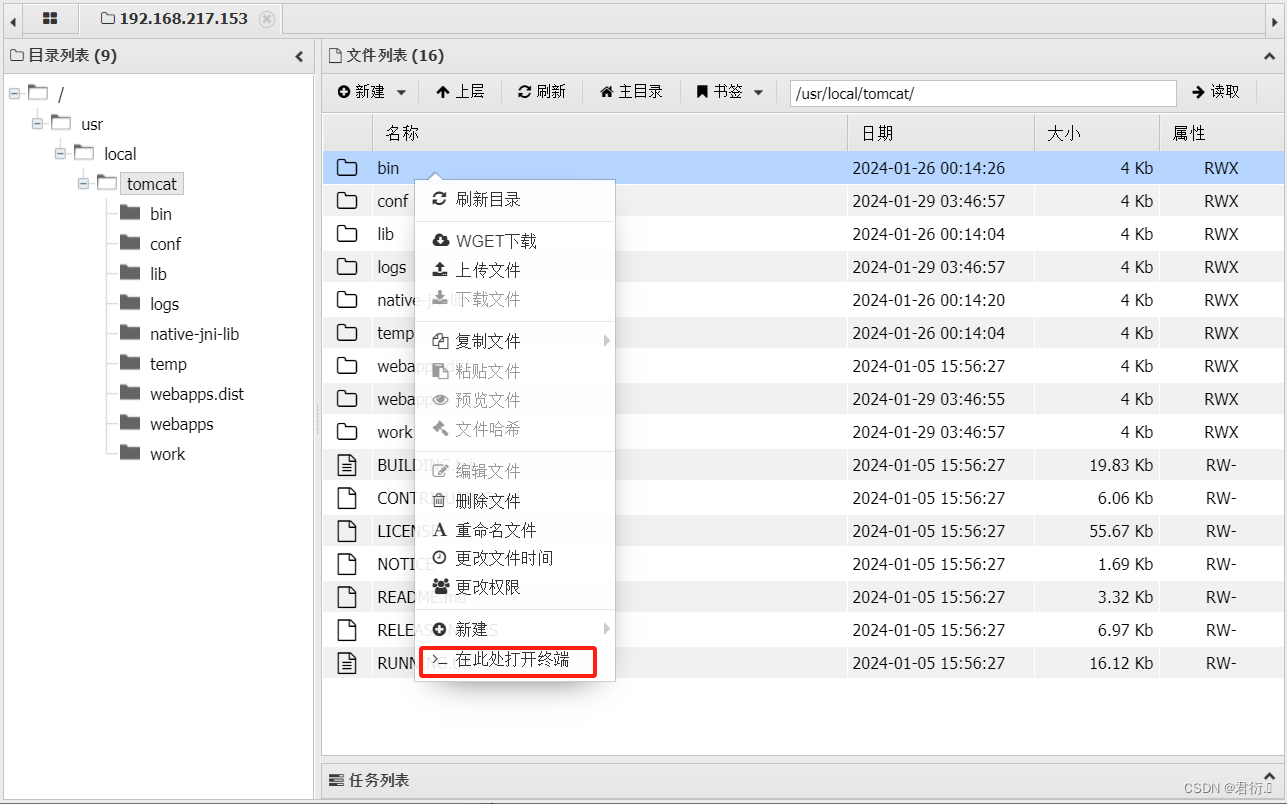Collapse the usr tree node
This screenshot has height=804, width=1287.
pos(38,124)
